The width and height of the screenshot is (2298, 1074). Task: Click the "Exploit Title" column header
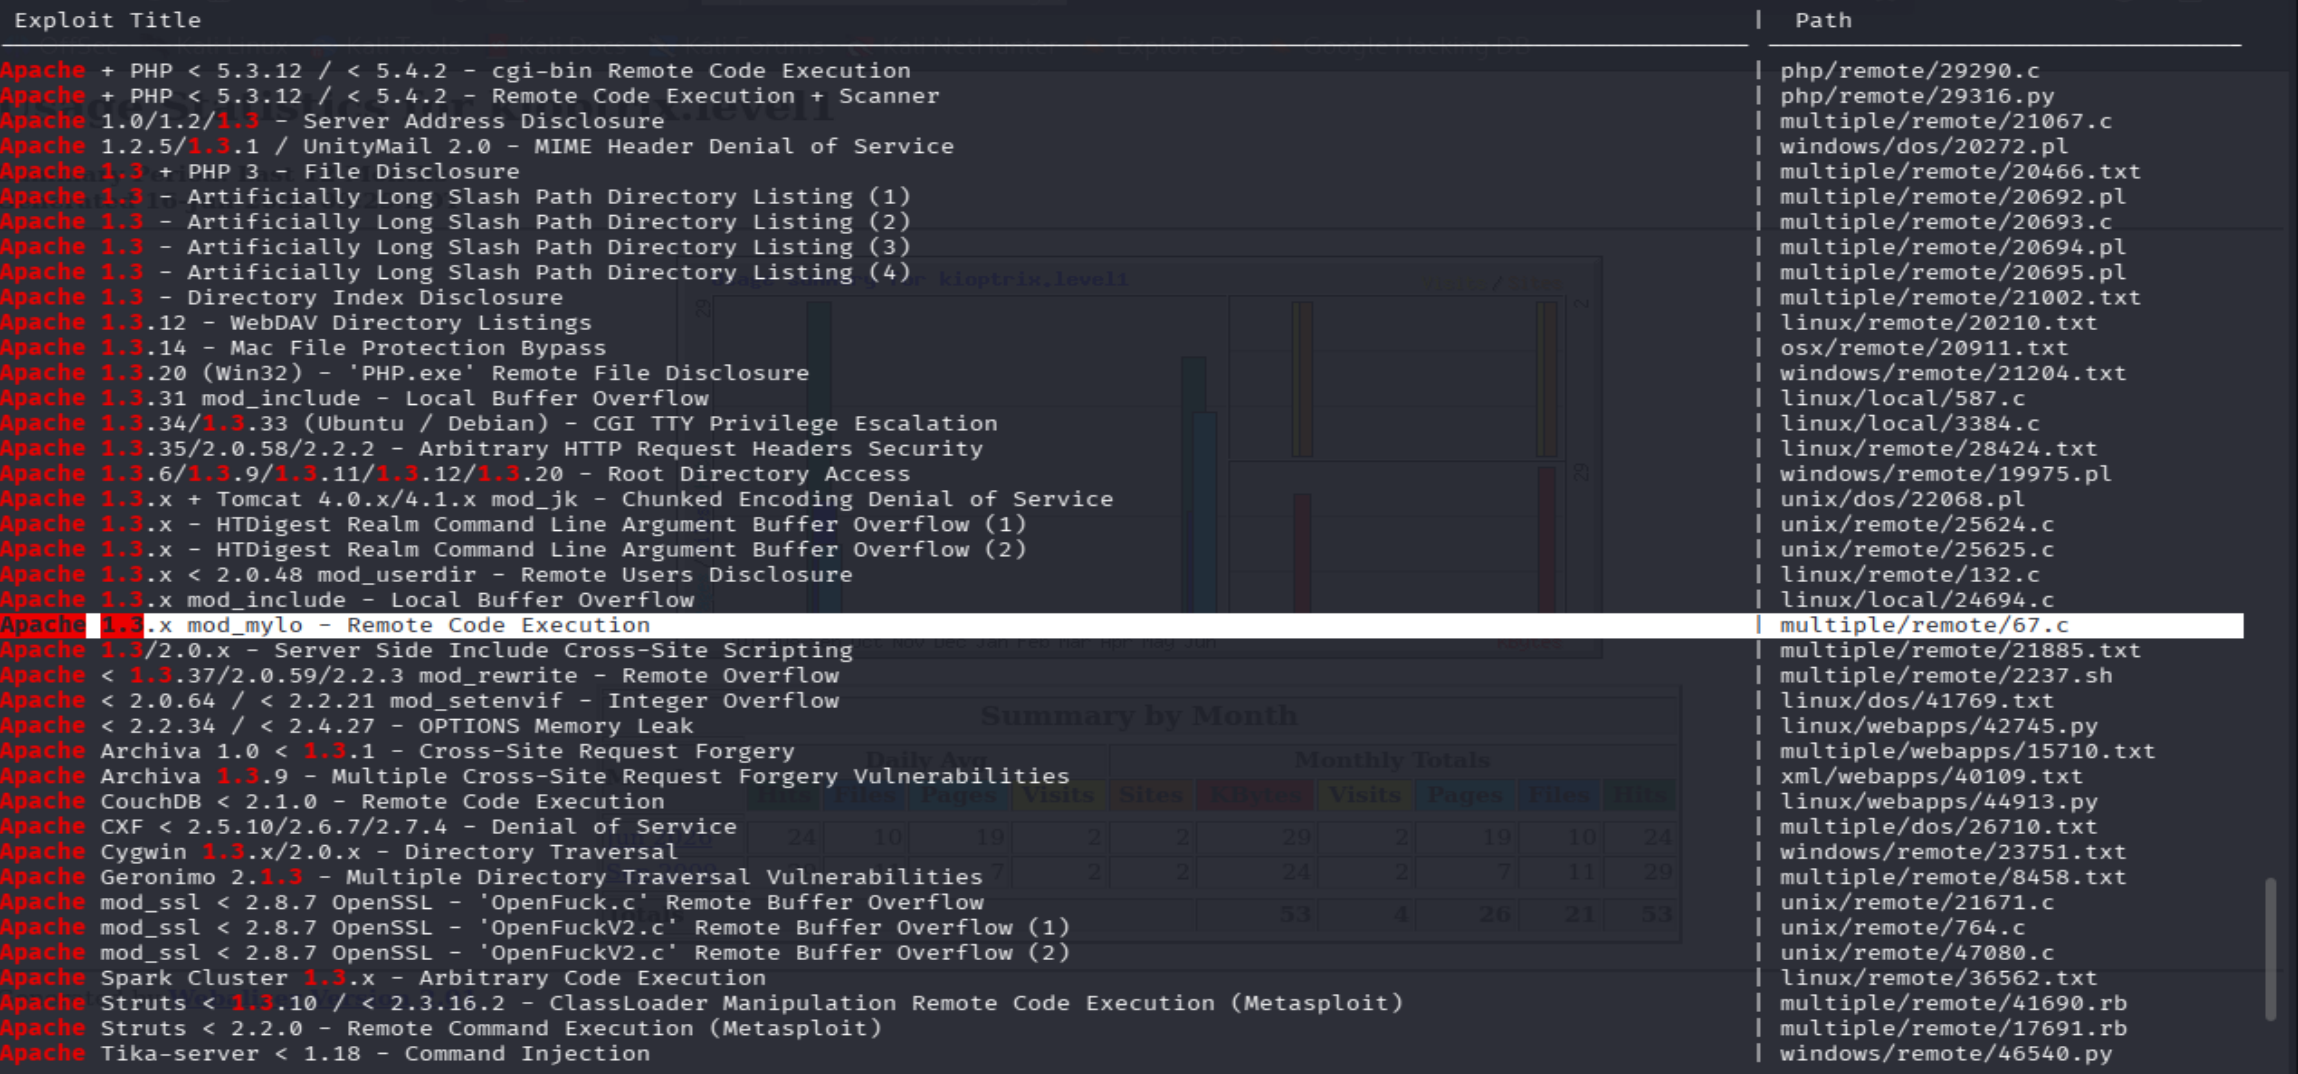[x=107, y=20]
